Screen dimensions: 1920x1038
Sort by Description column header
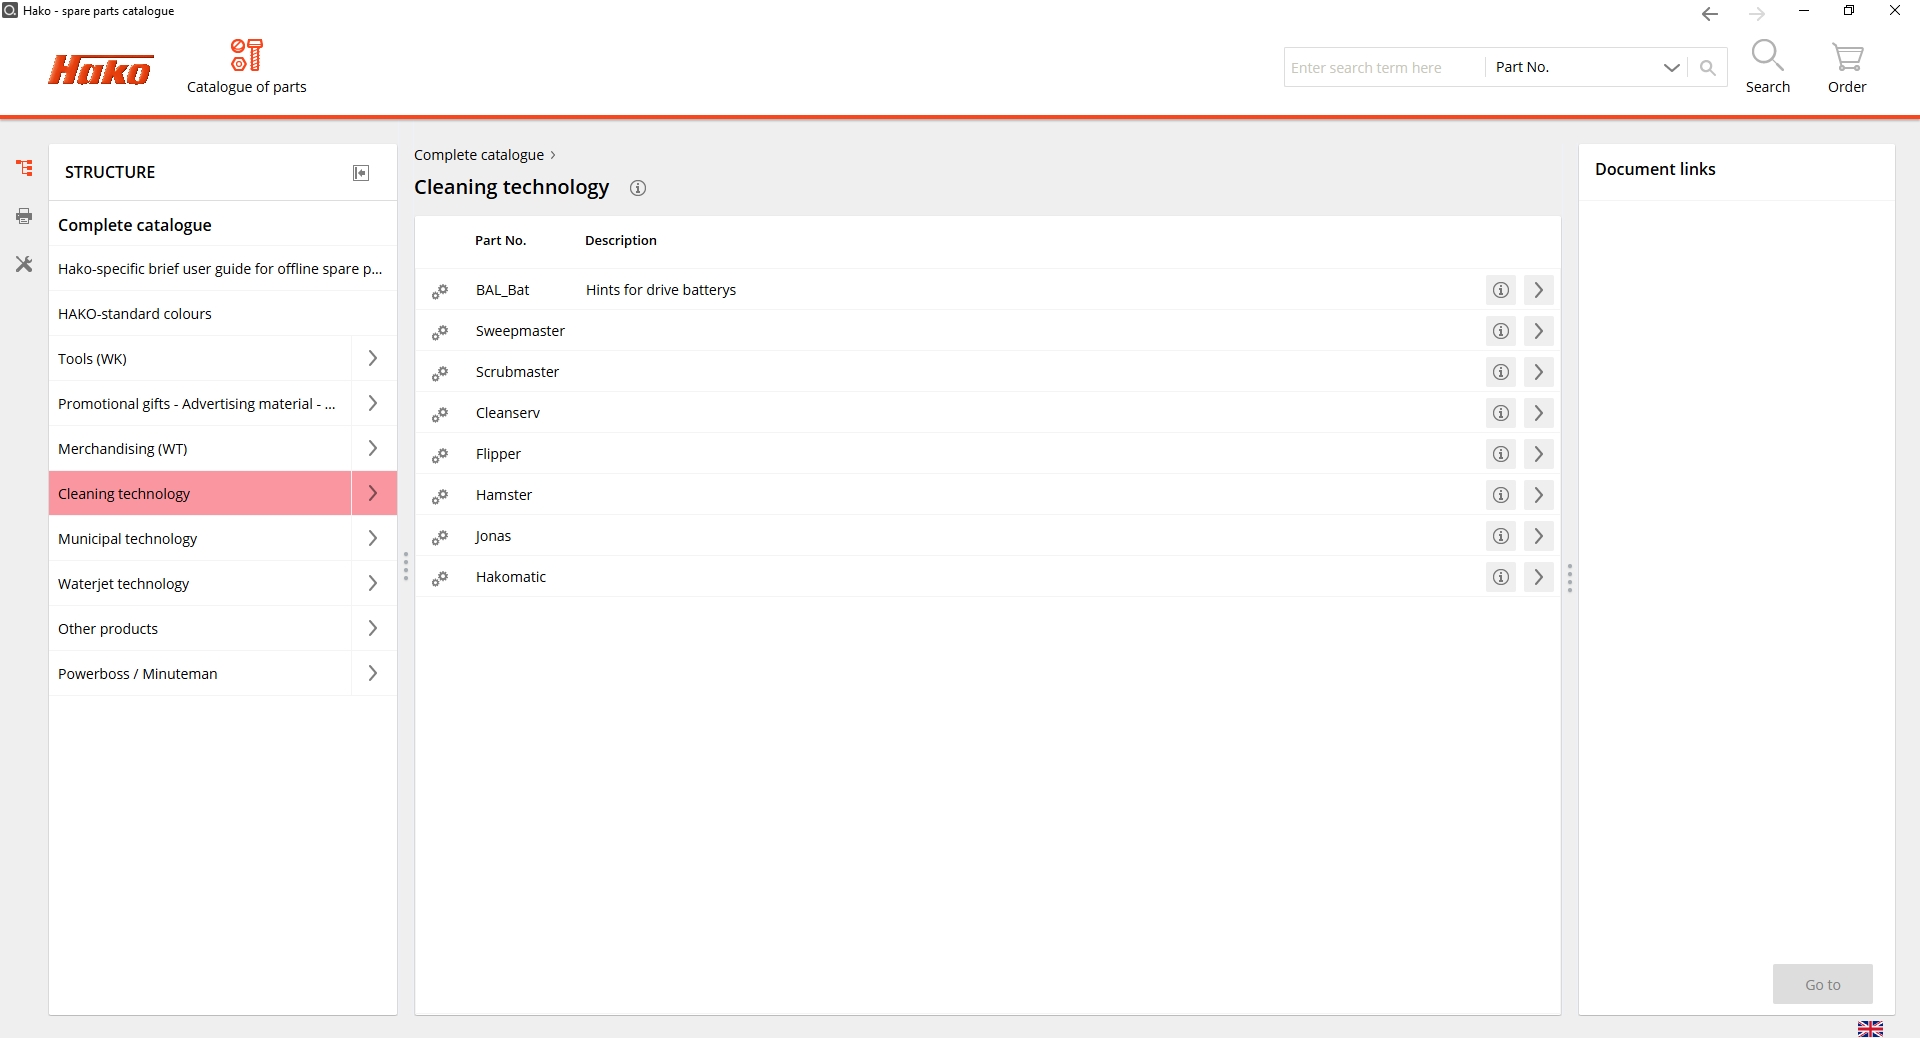point(621,241)
